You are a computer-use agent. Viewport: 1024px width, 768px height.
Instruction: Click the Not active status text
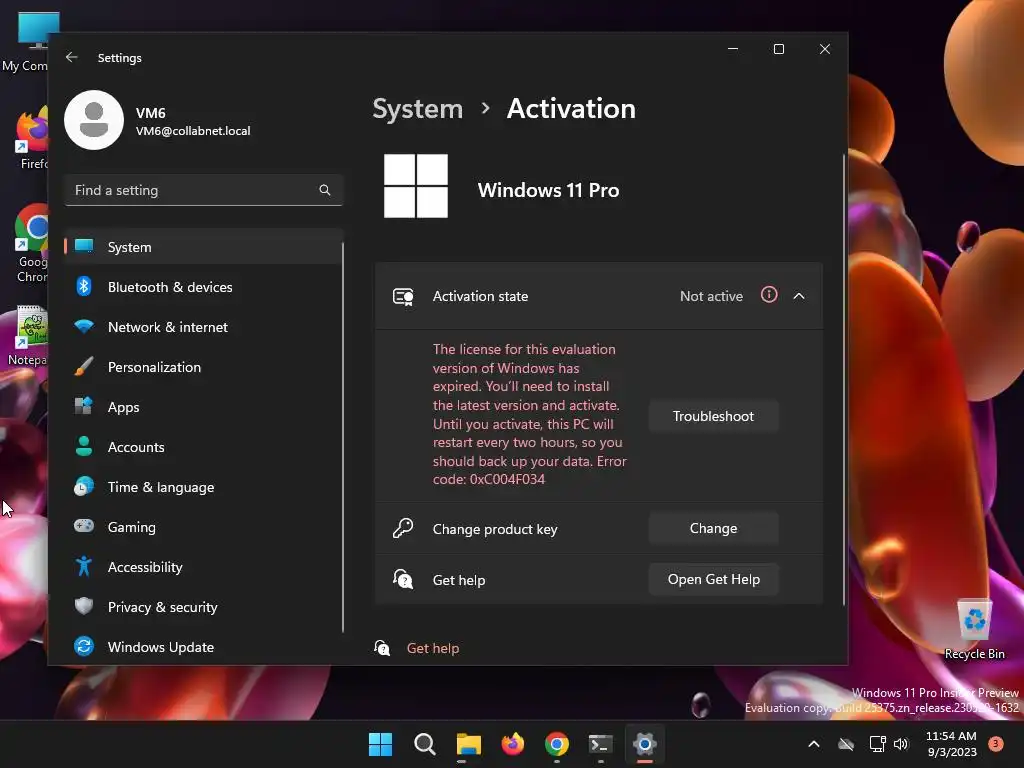[711, 296]
